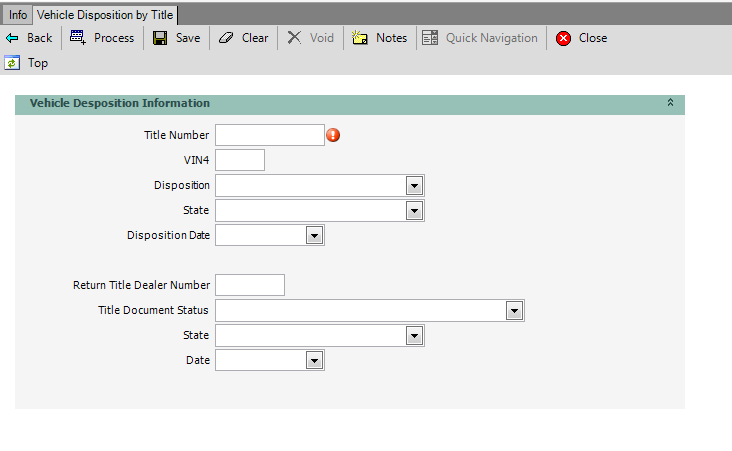Click the Return Title Dealer Number field
732x451 pixels.
250,285
